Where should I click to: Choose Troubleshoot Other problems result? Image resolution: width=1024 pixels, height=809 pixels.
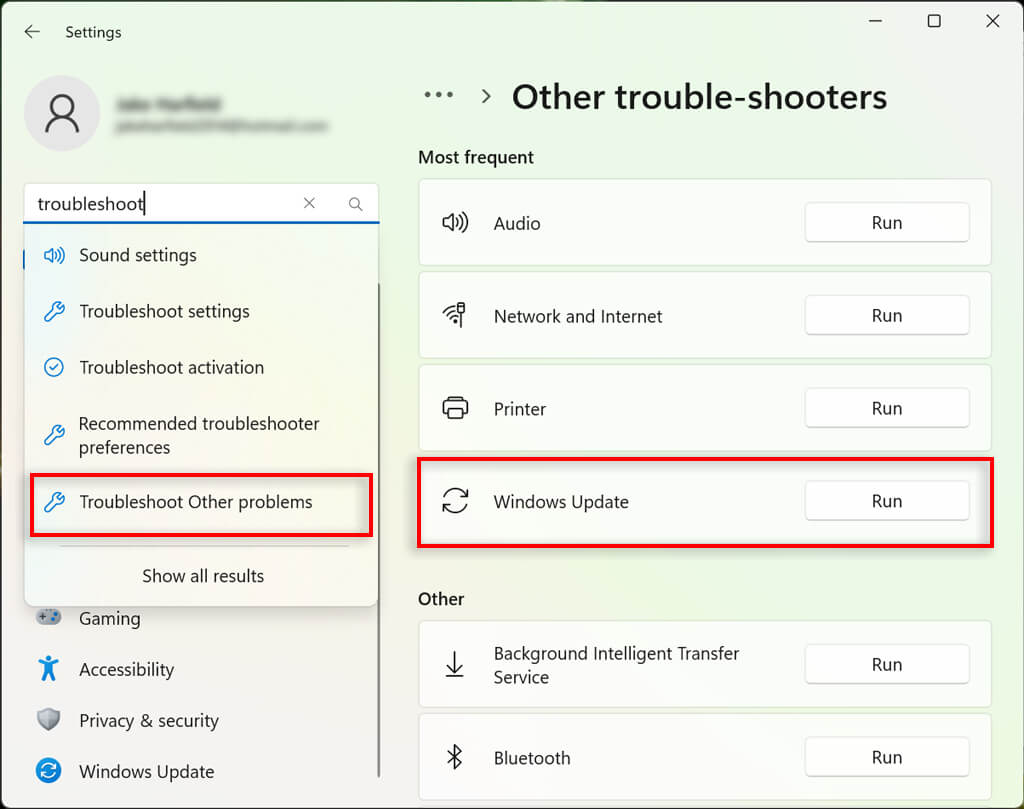pos(201,502)
